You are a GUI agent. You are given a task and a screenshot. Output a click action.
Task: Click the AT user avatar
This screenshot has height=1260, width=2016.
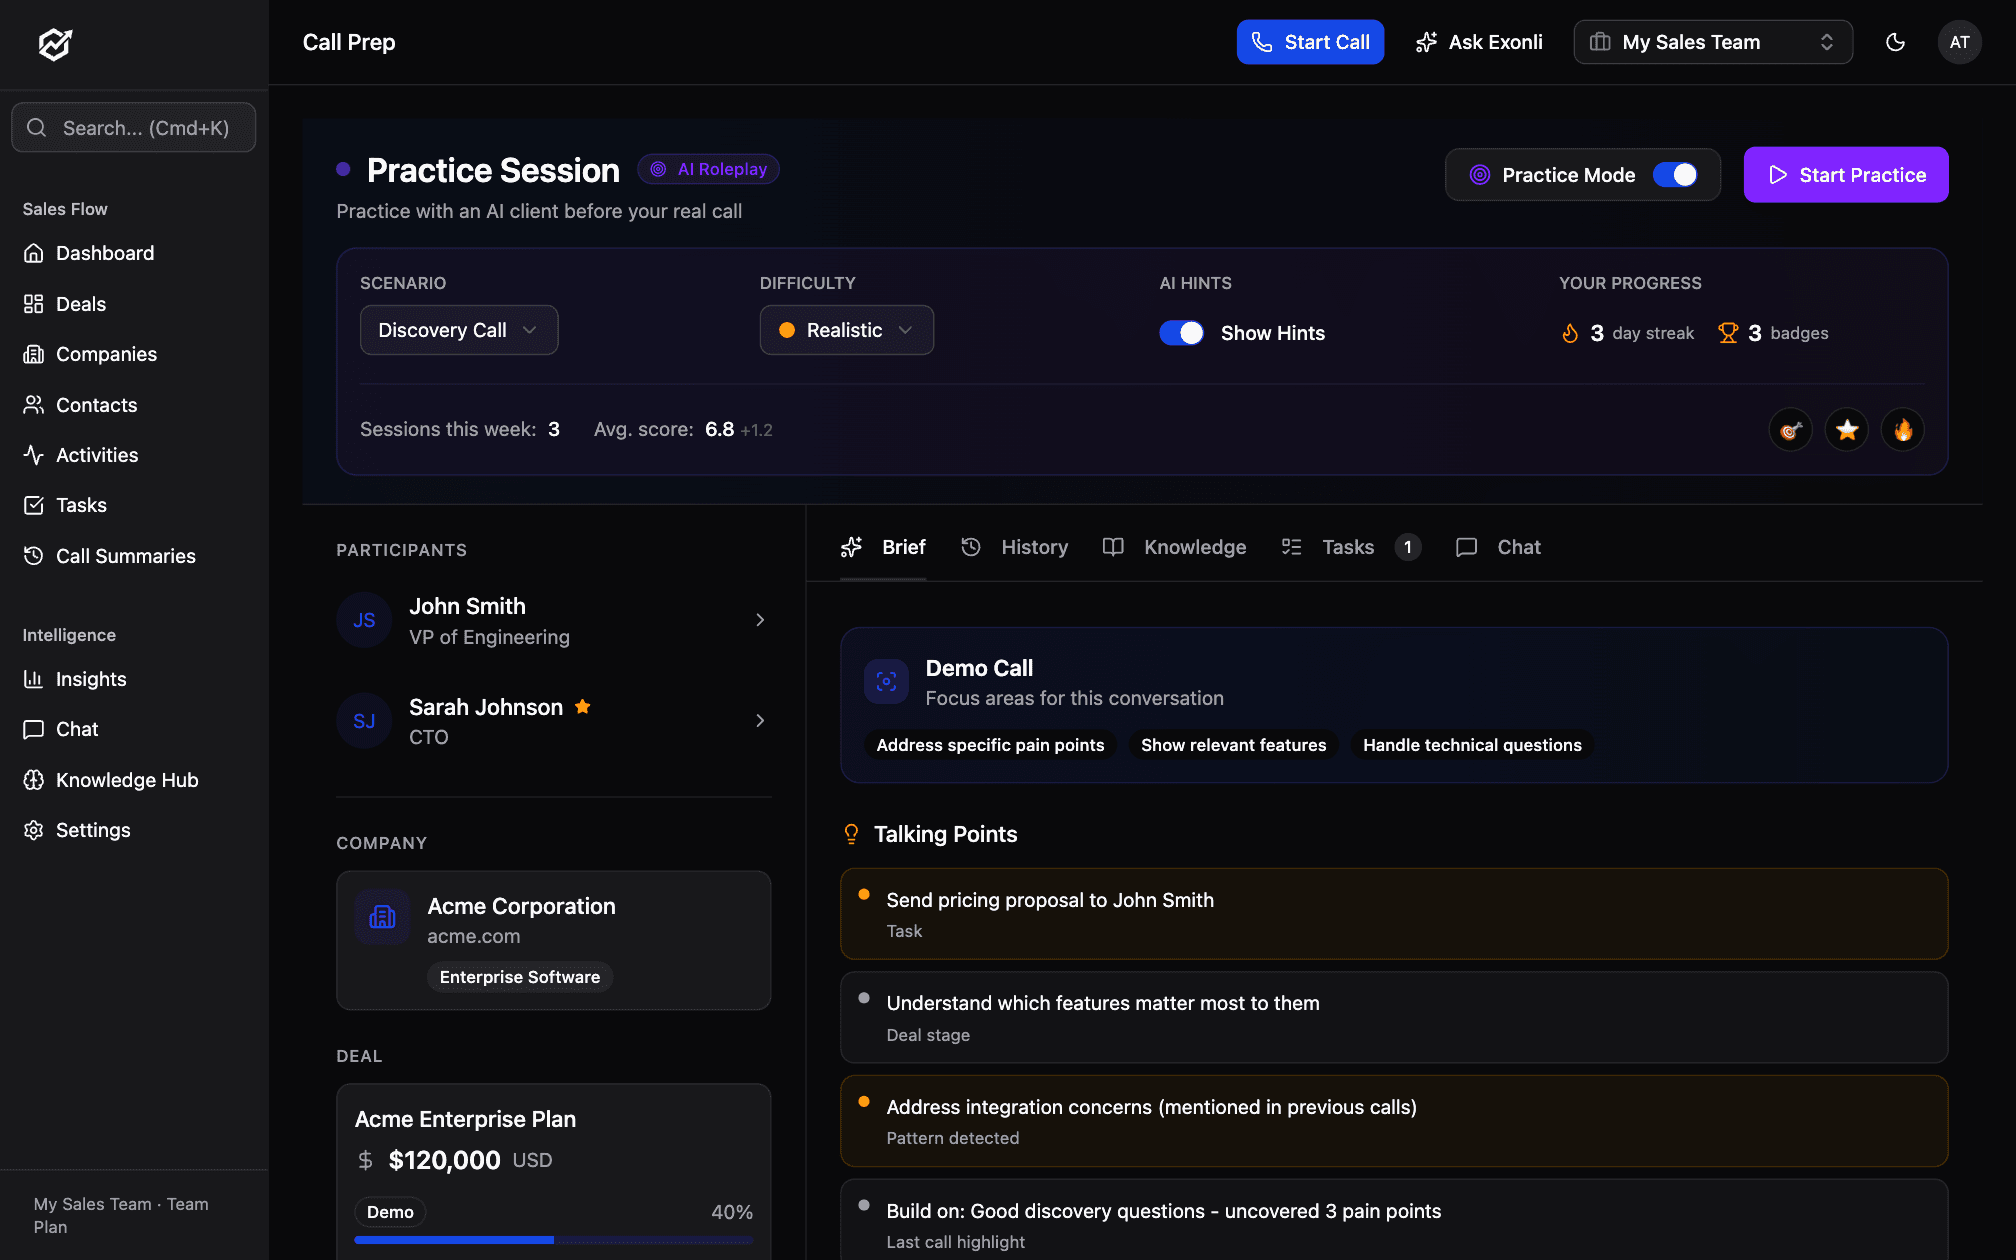pyautogui.click(x=1959, y=42)
